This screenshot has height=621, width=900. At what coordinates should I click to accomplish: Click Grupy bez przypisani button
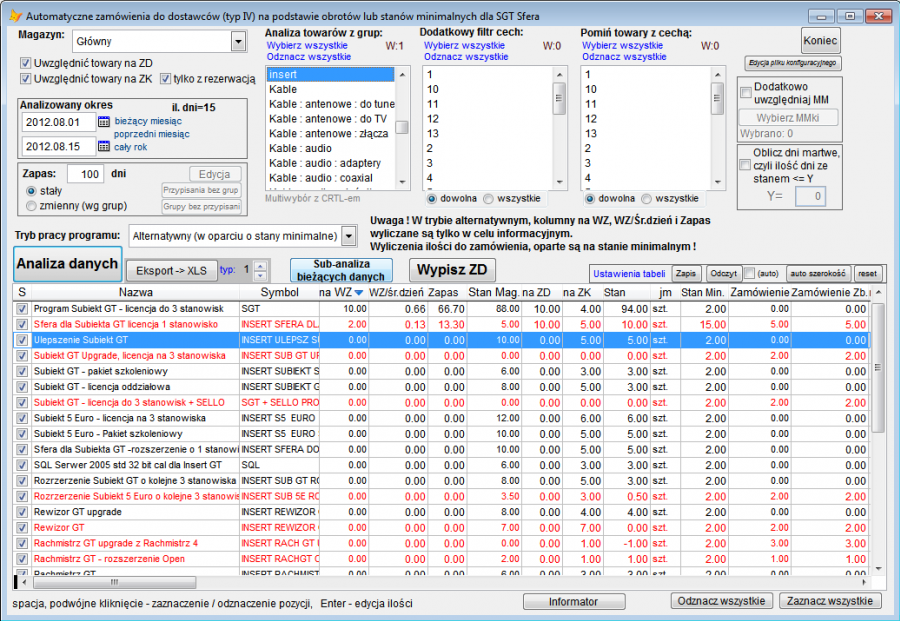click(201, 207)
